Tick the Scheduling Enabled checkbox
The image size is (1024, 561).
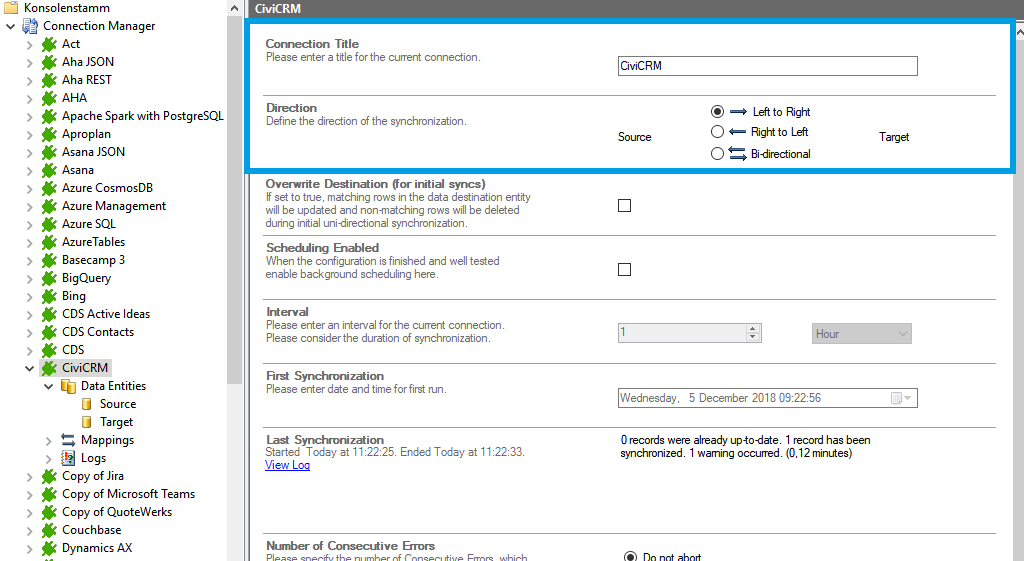[x=625, y=269]
